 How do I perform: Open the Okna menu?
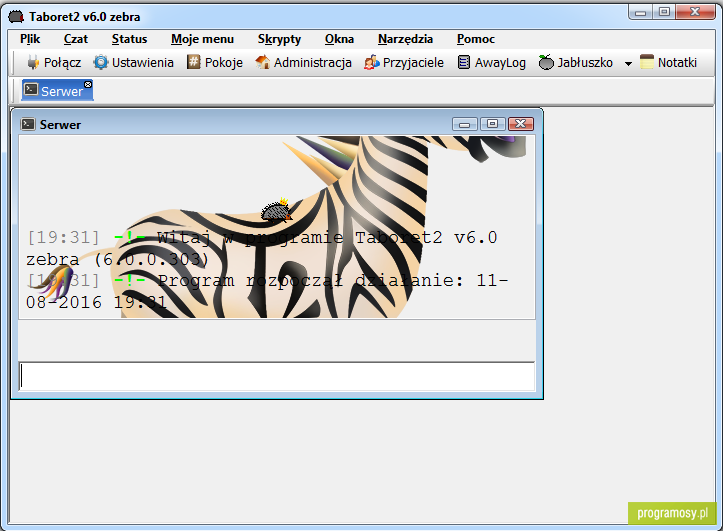(x=339, y=39)
